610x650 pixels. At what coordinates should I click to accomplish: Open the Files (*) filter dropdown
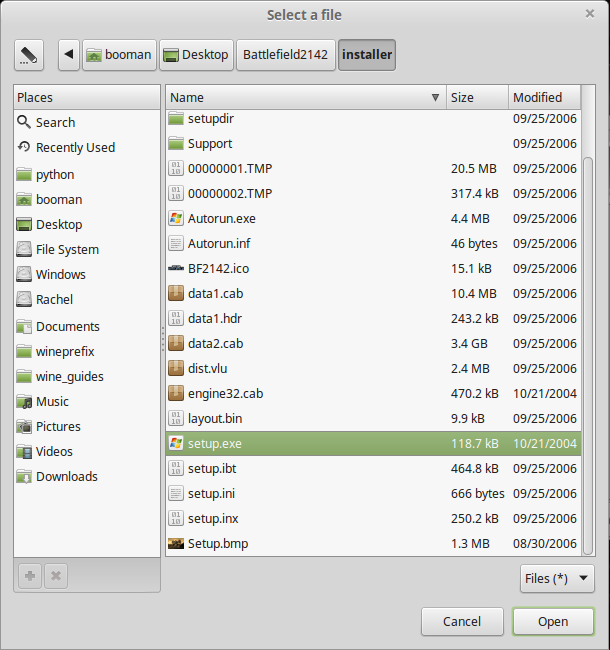tap(557, 578)
